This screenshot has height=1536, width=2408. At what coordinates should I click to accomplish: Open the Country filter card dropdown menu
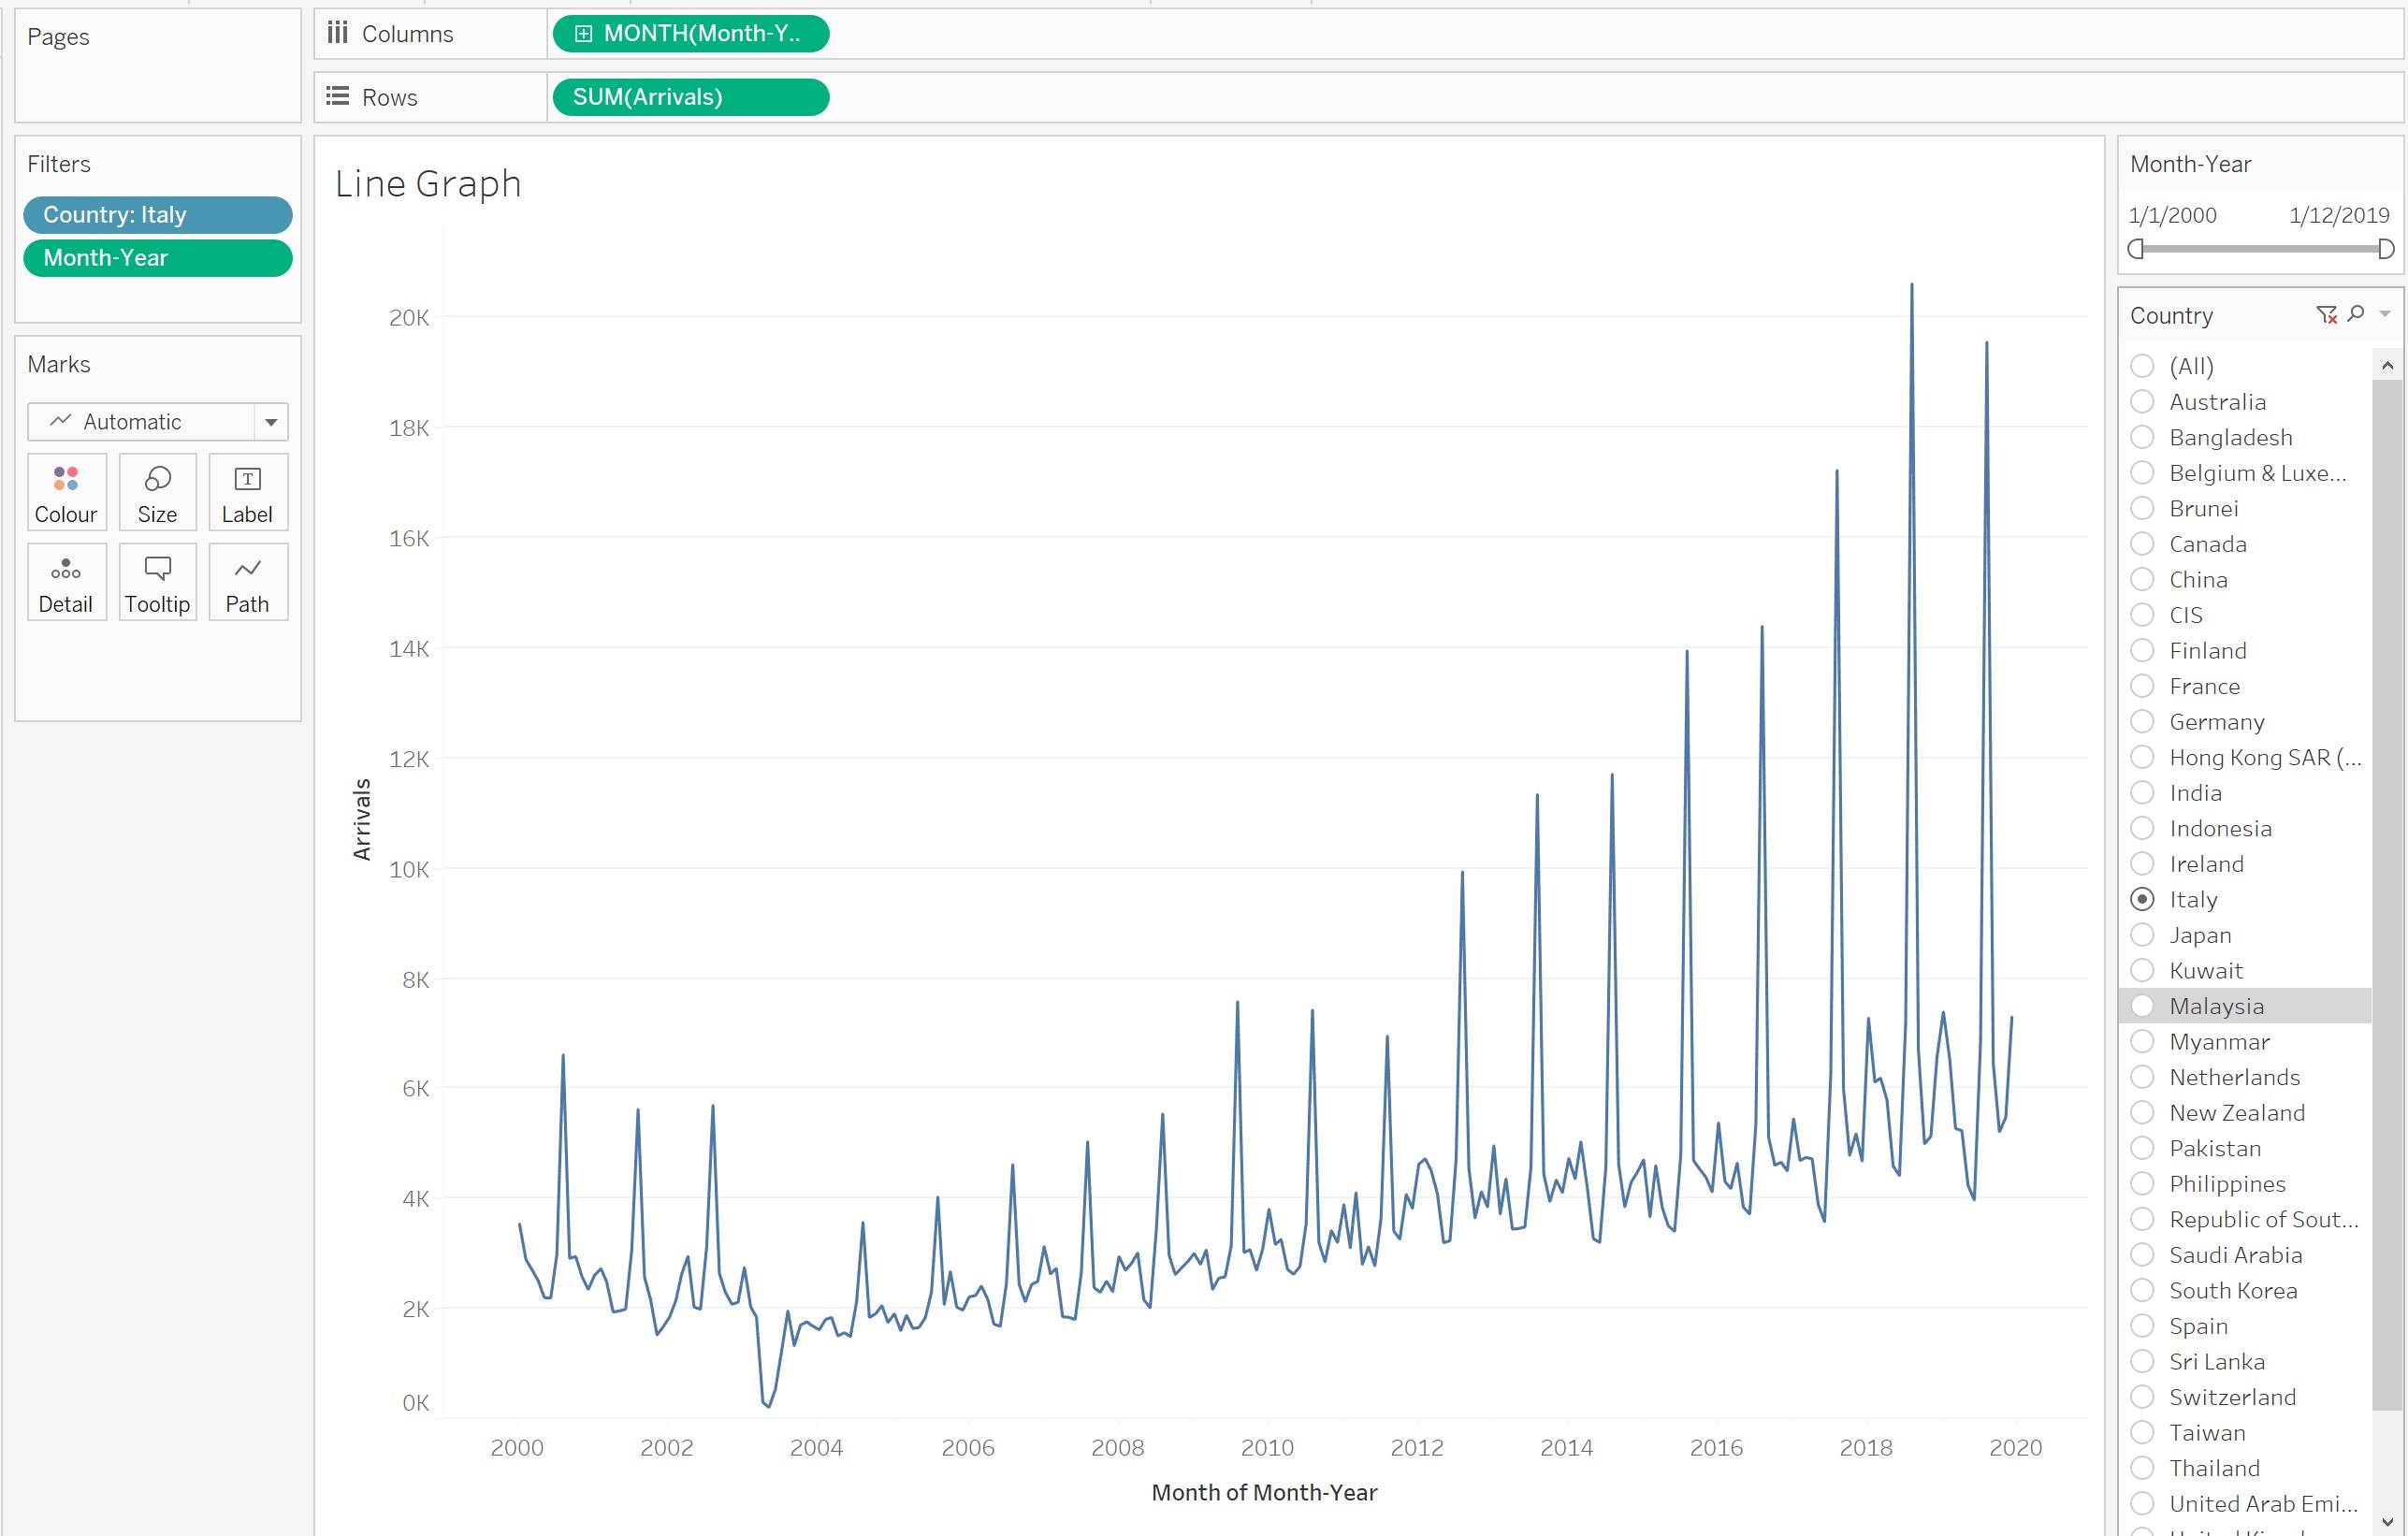coord(2385,314)
